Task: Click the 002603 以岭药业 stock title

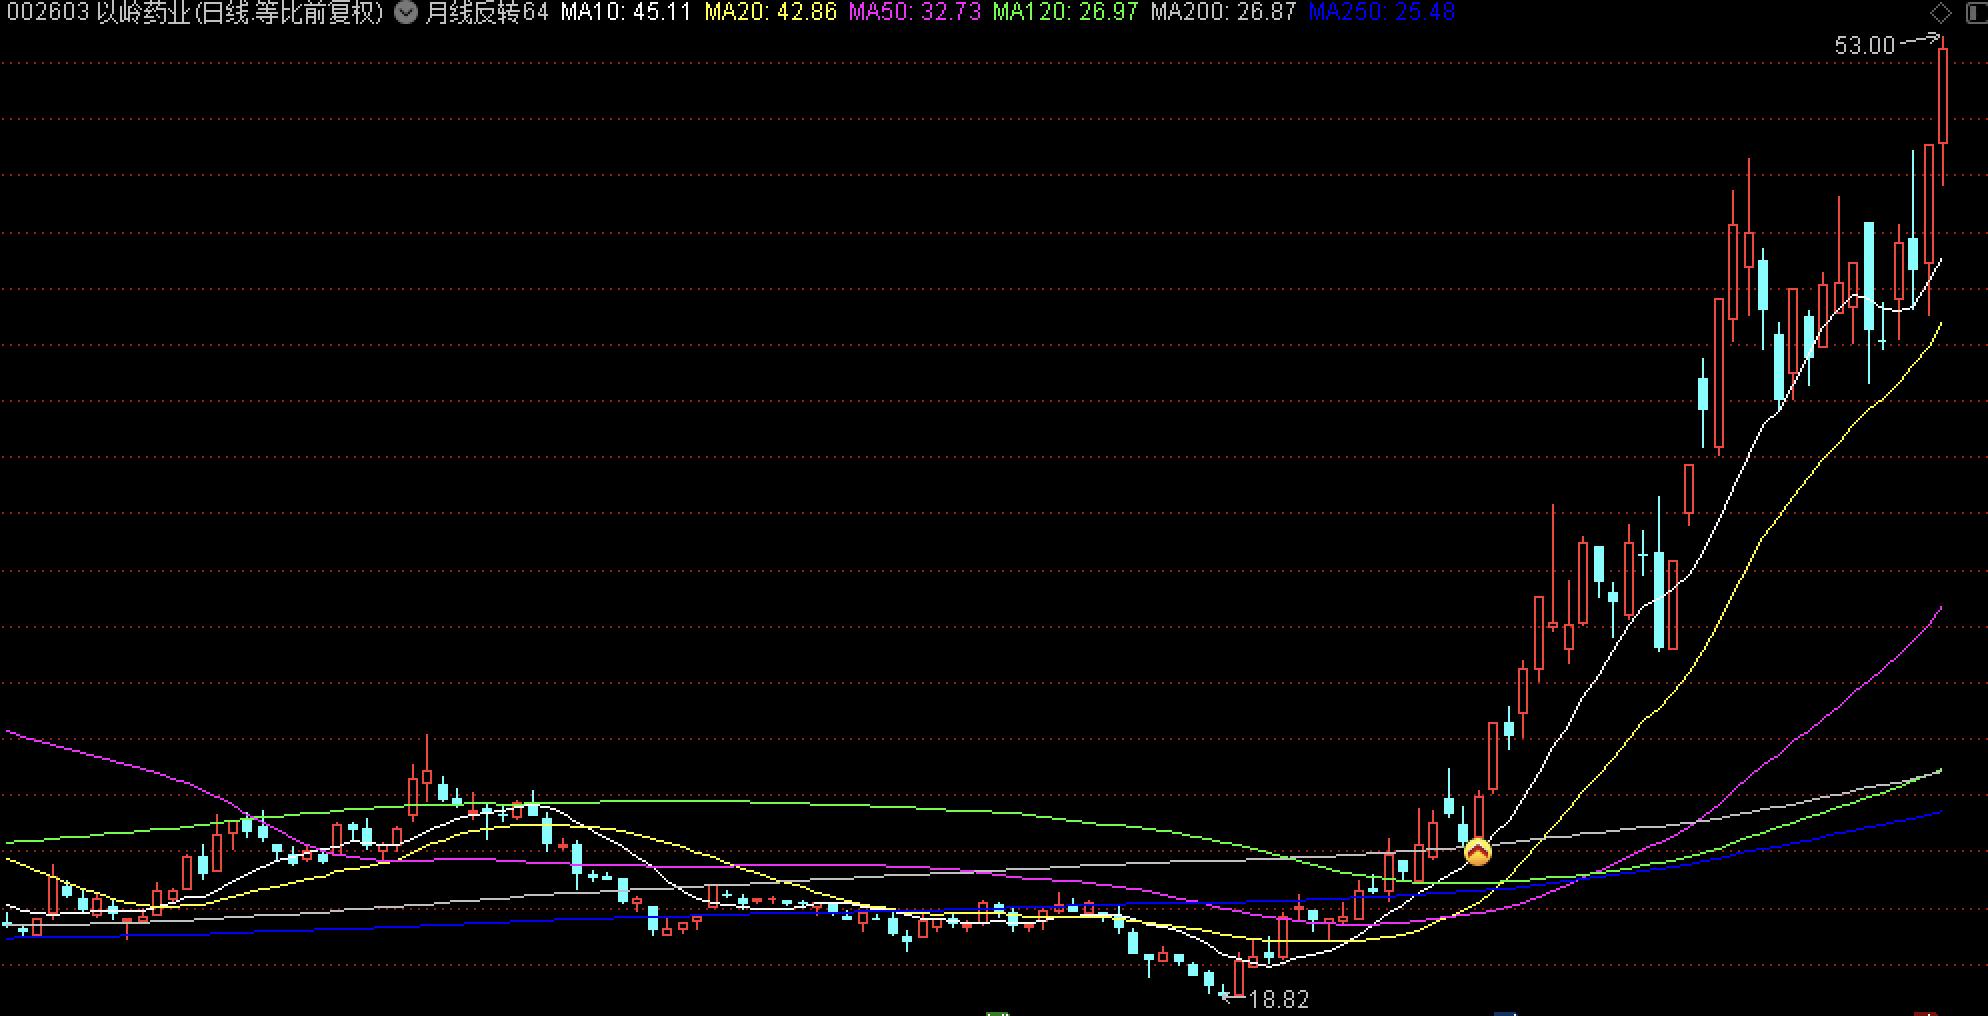Action: click(x=192, y=12)
